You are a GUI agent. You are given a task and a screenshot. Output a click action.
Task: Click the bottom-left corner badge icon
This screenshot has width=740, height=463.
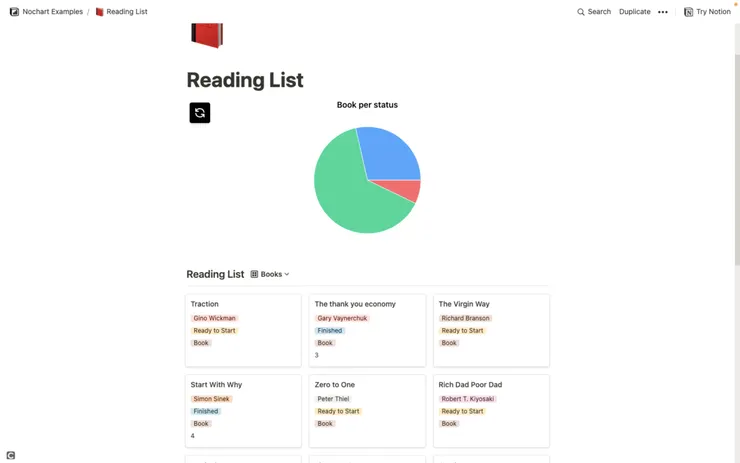coord(11,455)
